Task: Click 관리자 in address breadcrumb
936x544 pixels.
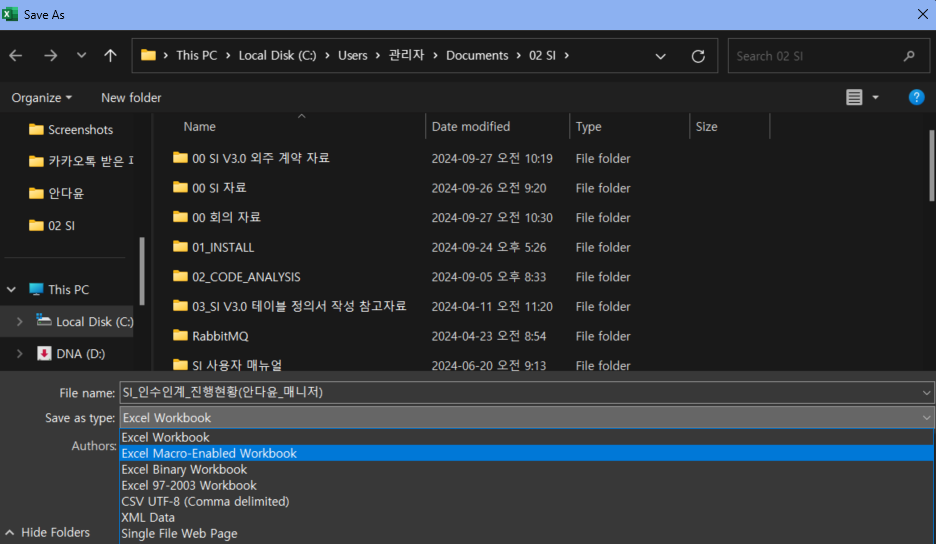Action: click(x=407, y=56)
